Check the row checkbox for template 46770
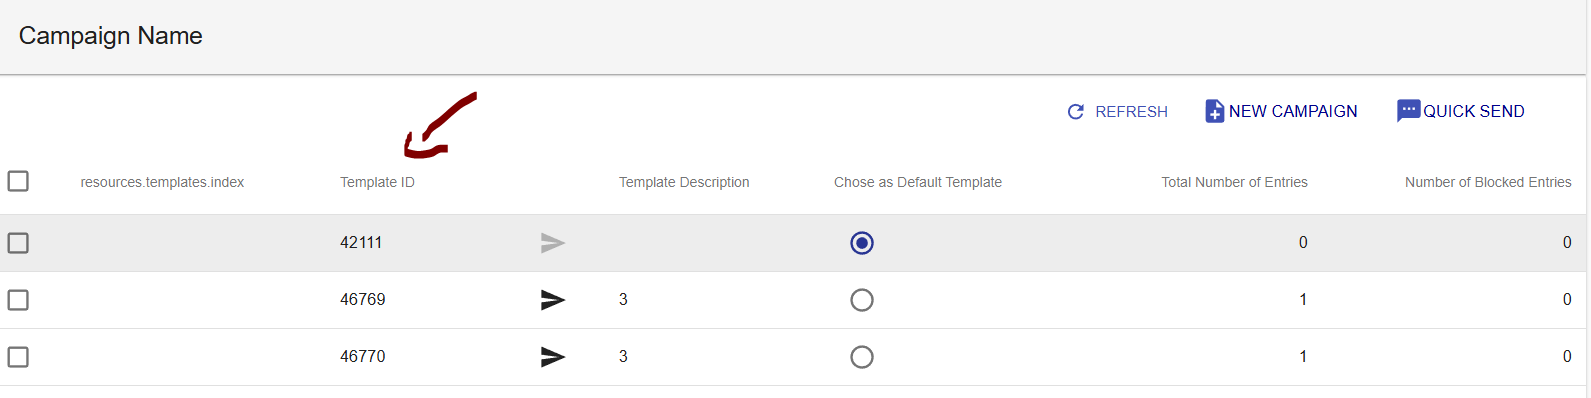The image size is (1591, 398). (x=18, y=357)
